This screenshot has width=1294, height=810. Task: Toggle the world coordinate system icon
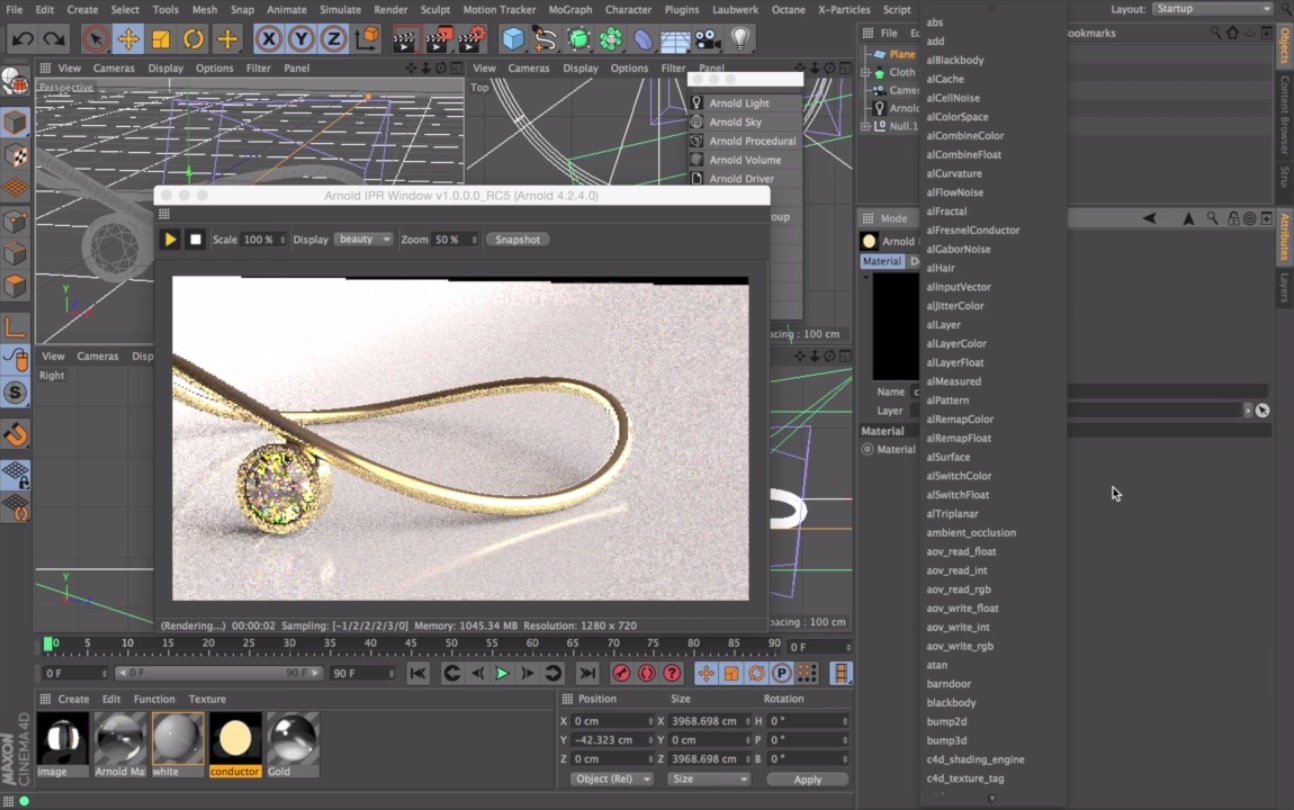coord(367,40)
